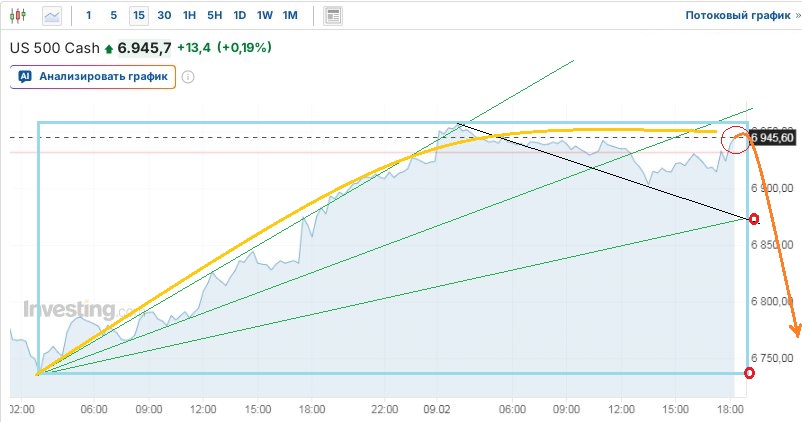802x422 pixels.
Task: Select the 5 minute interval
Action: pyautogui.click(x=113, y=16)
